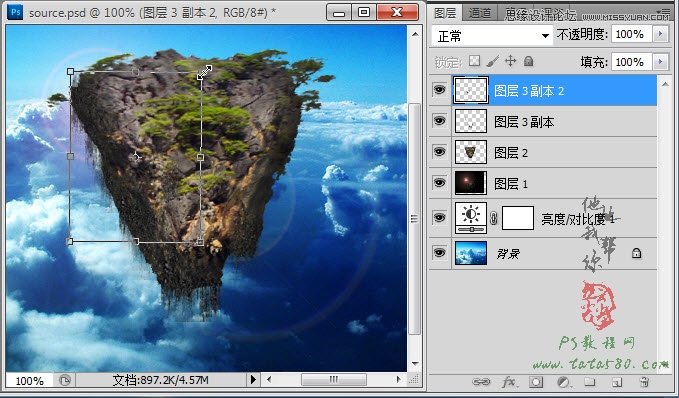The image size is (679, 398).
Task: Click vertical scrollbar down arrow of canvas
Action: point(415,363)
